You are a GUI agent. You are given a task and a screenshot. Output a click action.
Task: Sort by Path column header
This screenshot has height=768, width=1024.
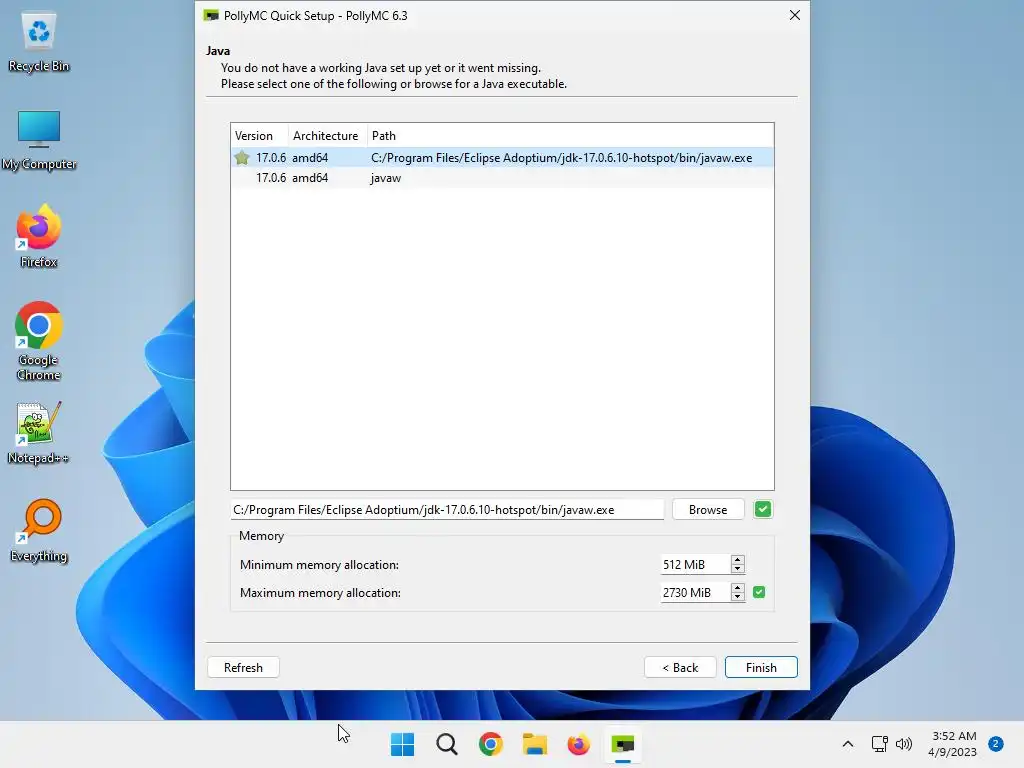click(570, 136)
